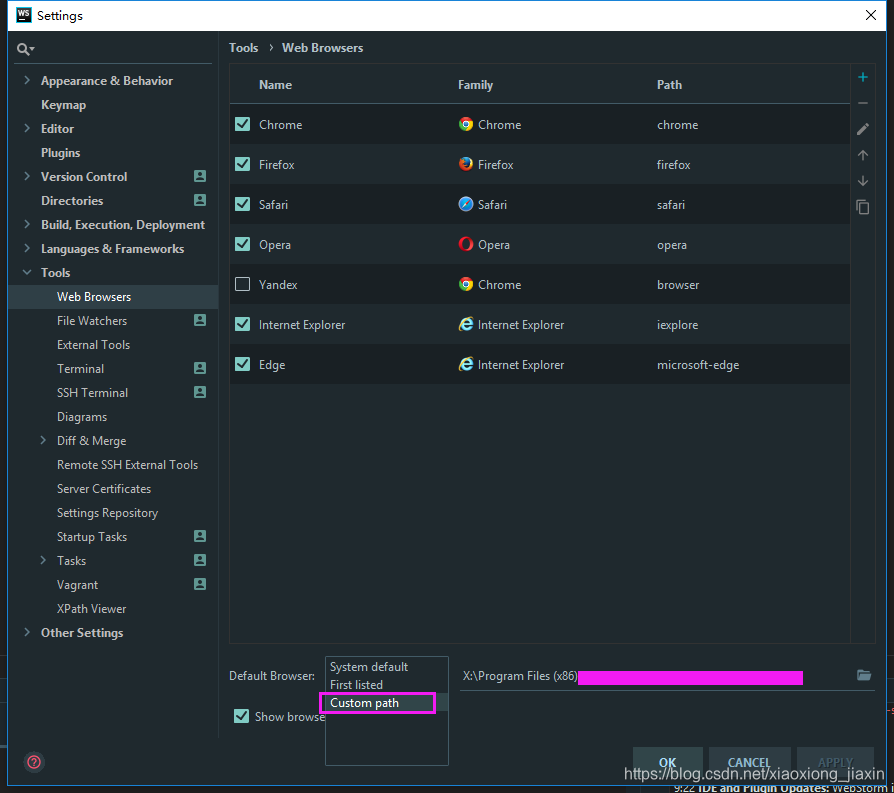Uncheck the Opera browser checkbox
Image resolution: width=894 pixels, height=793 pixels.
tap(242, 244)
